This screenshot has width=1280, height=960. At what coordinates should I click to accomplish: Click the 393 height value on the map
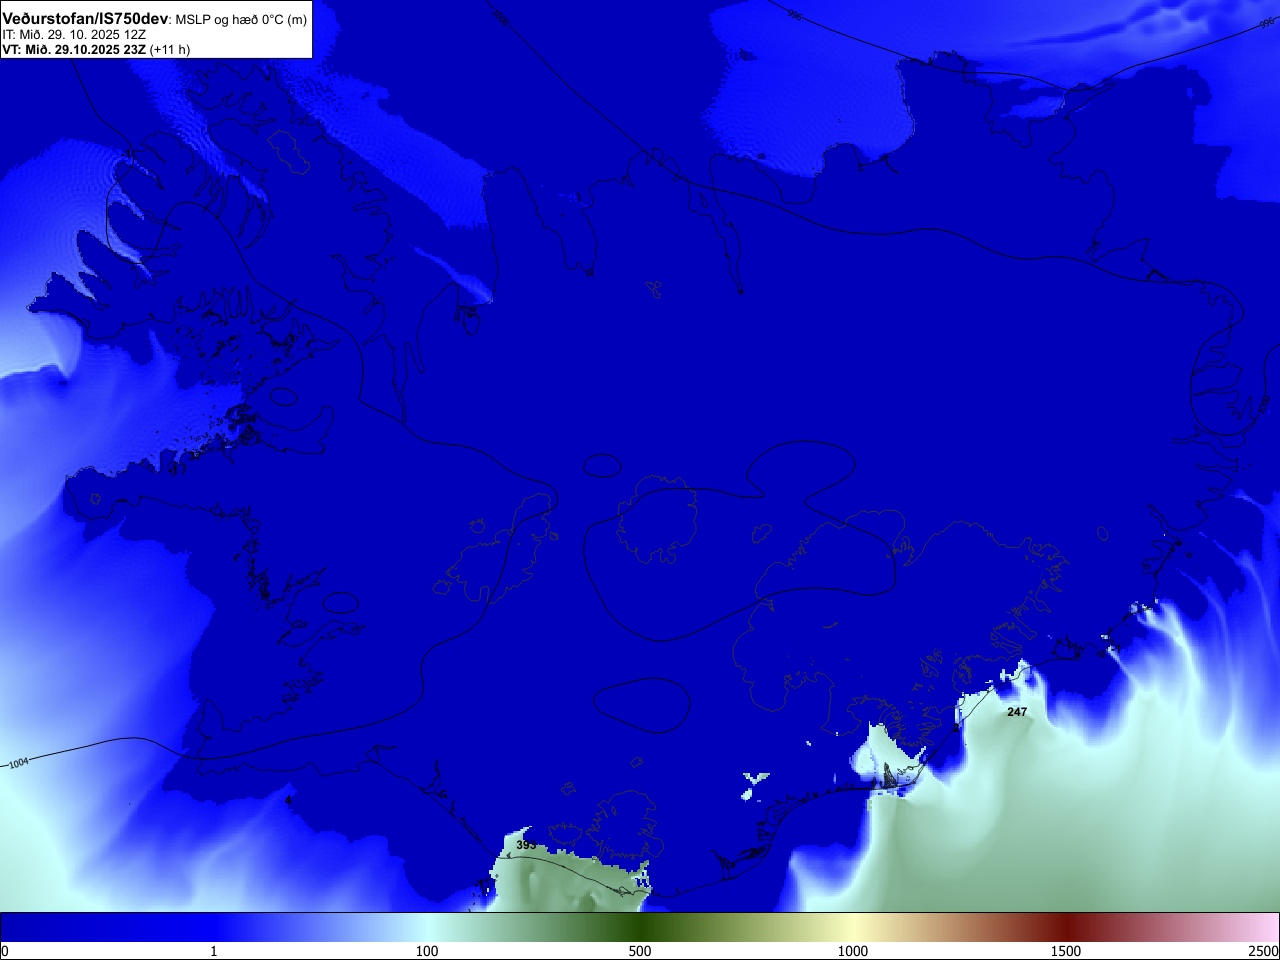526,845
